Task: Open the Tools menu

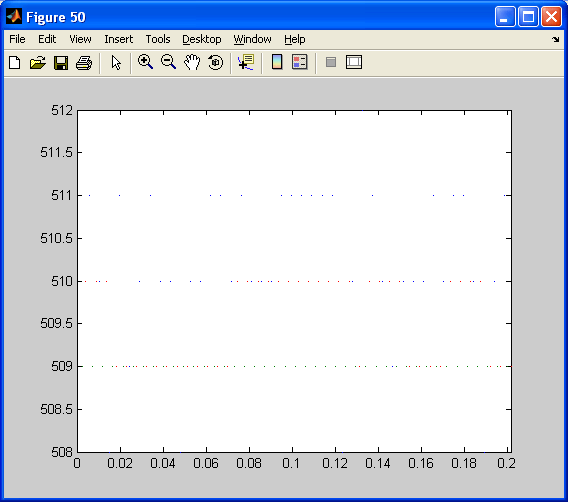Action: [158, 39]
